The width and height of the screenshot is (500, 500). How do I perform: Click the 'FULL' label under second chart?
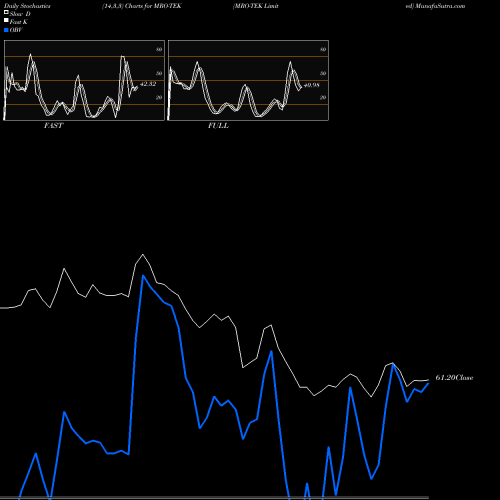pos(218,126)
